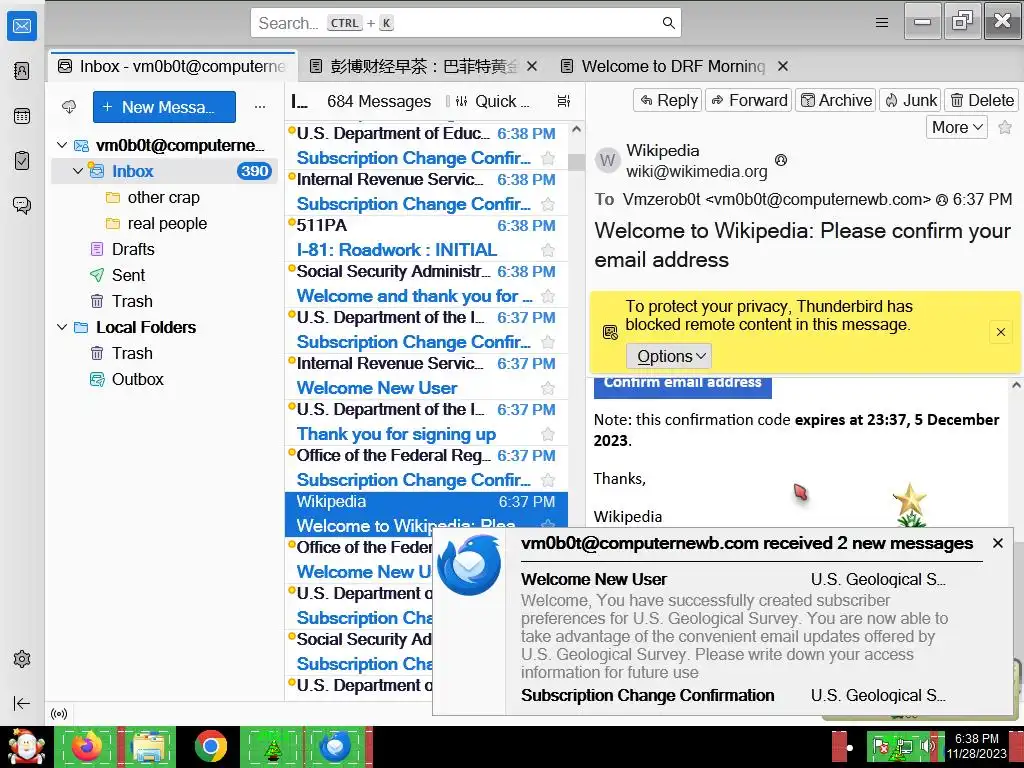Open the Chat sidebar icon
The image size is (1024, 768).
click(22, 205)
